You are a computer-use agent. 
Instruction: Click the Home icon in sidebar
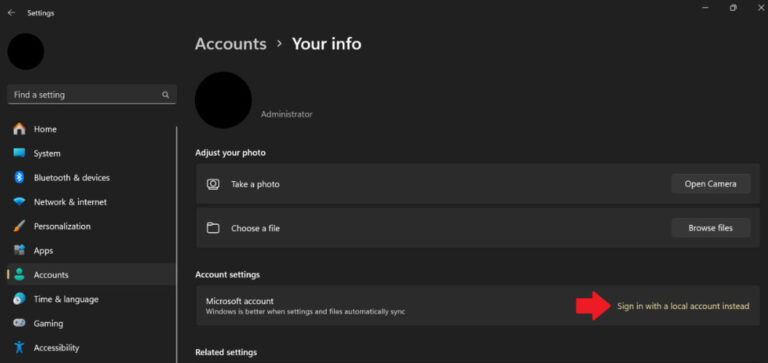[x=19, y=129]
